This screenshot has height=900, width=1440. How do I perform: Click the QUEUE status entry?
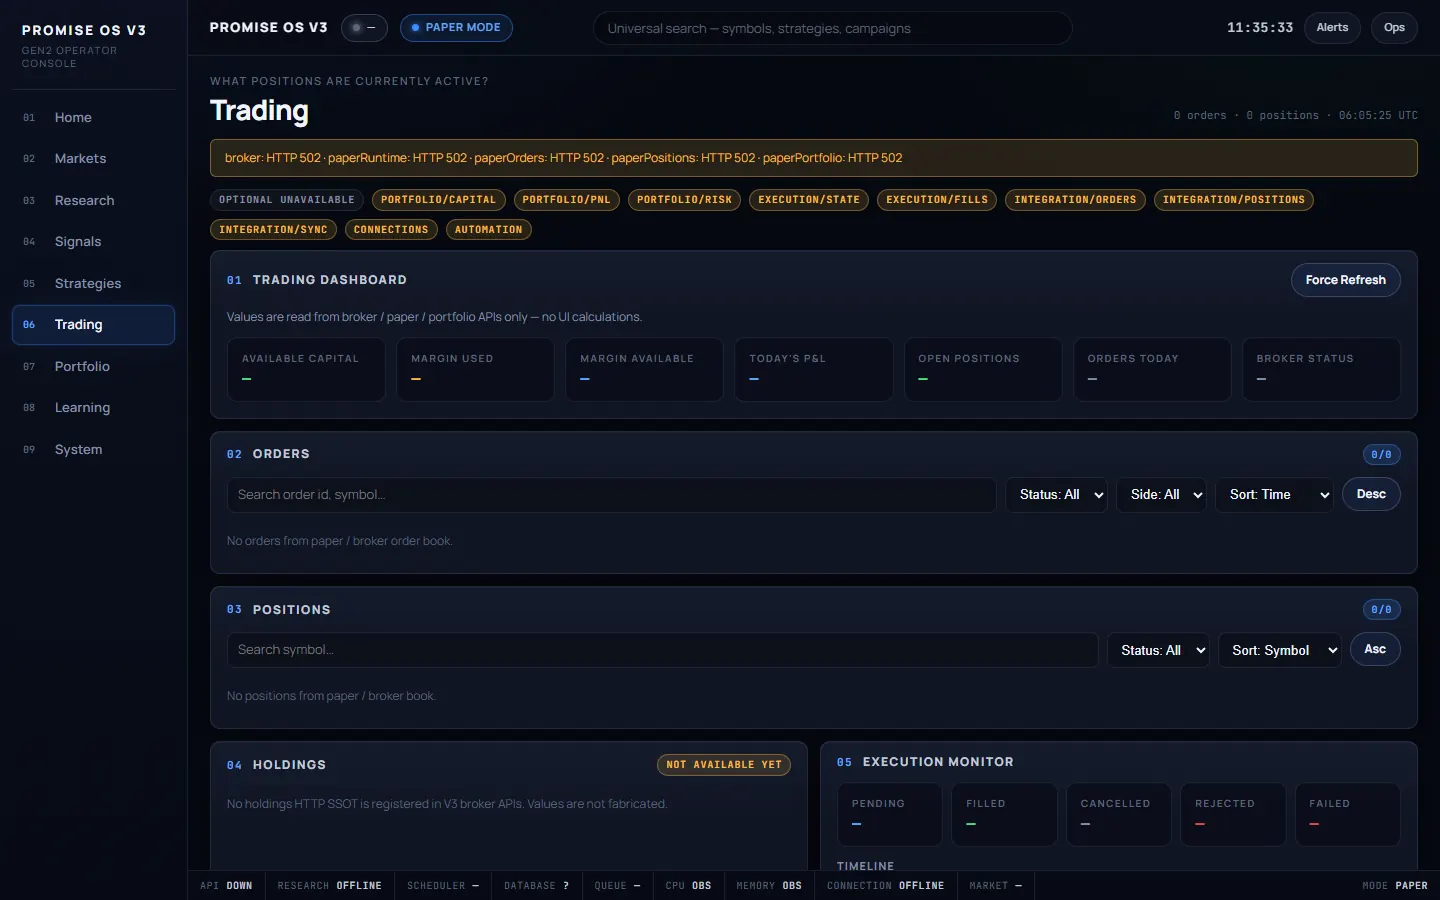[617, 886]
